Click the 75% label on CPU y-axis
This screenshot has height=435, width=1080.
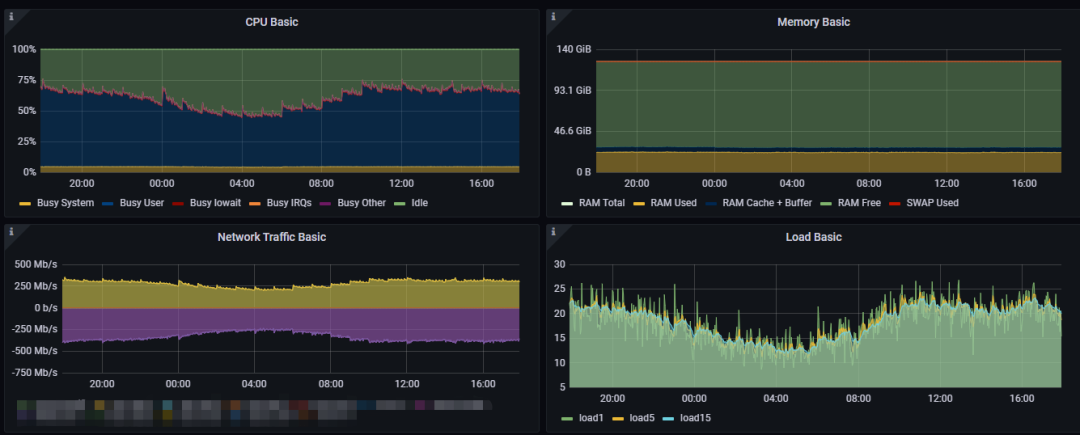pos(28,80)
